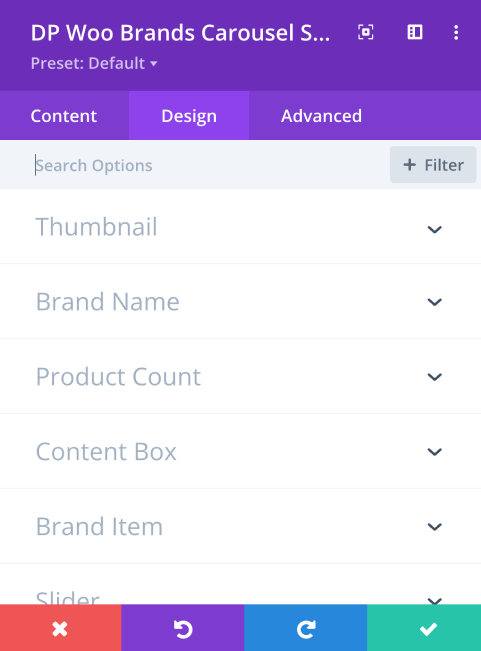Select the Design tab
The width and height of the screenshot is (481, 651).
[x=189, y=116]
